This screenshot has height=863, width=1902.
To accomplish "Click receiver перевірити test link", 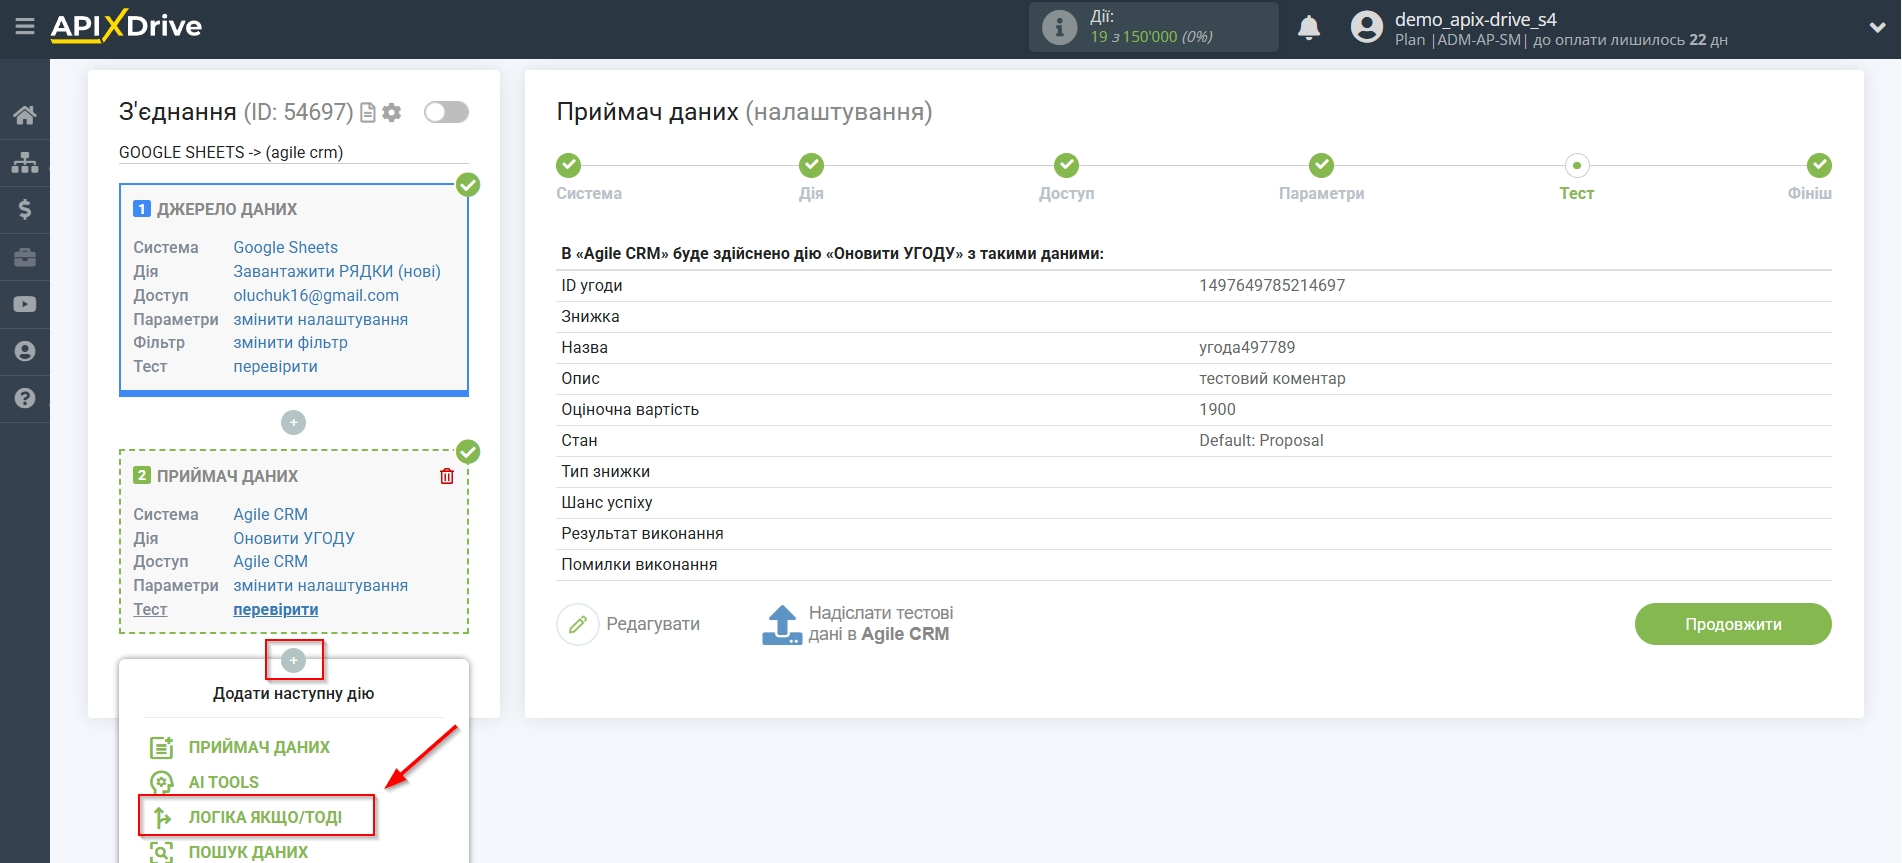I will click(275, 609).
